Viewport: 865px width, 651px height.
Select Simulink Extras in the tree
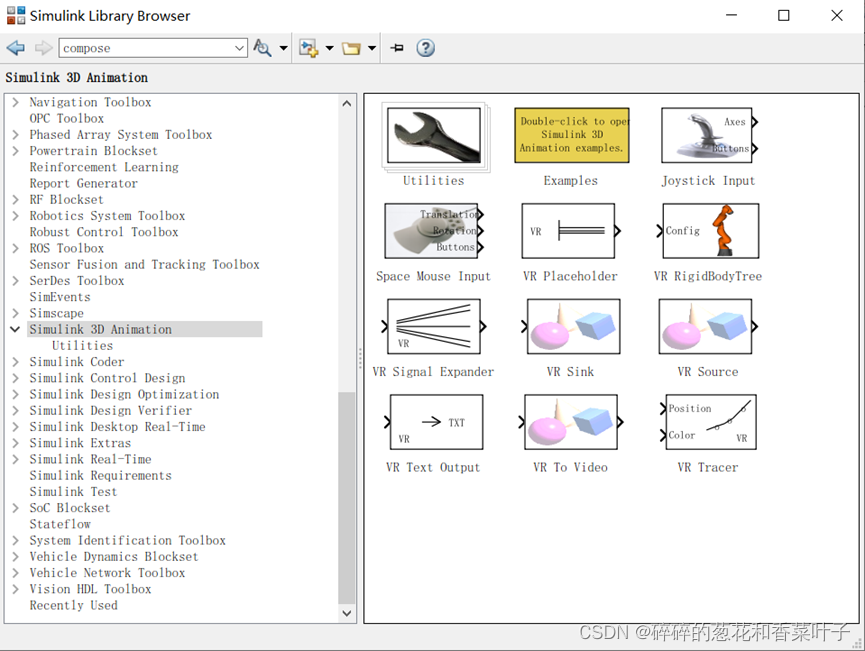tap(81, 443)
